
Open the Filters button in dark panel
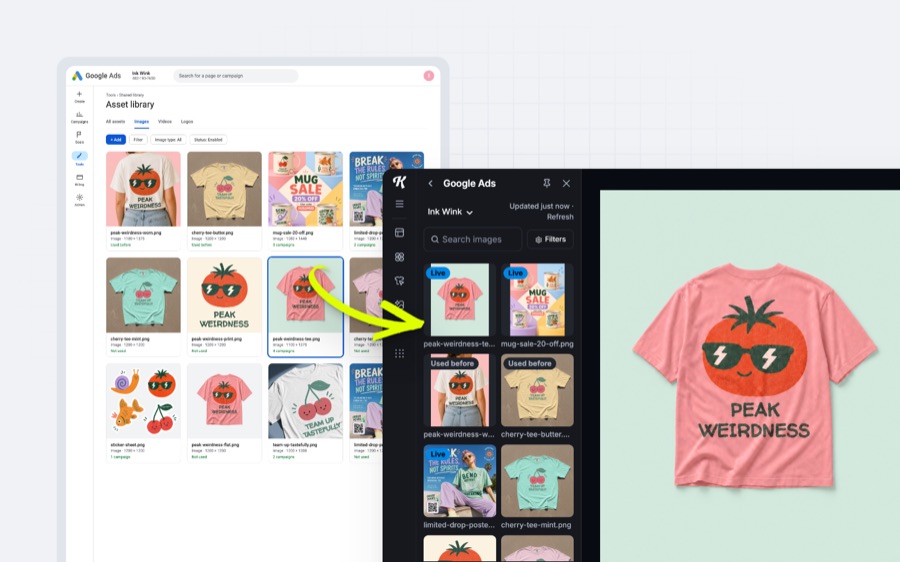click(x=550, y=239)
